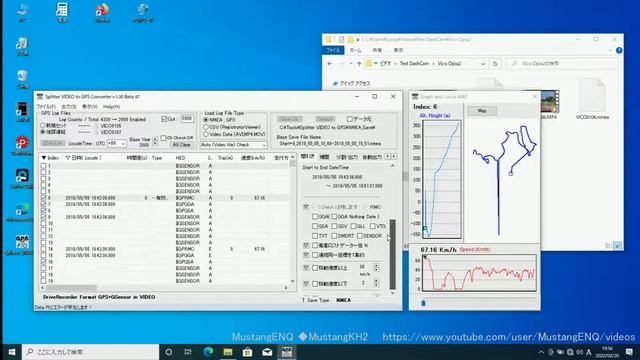Refresh the Explorer folder view
This screenshot has height=360, width=640.
pos(495,64)
